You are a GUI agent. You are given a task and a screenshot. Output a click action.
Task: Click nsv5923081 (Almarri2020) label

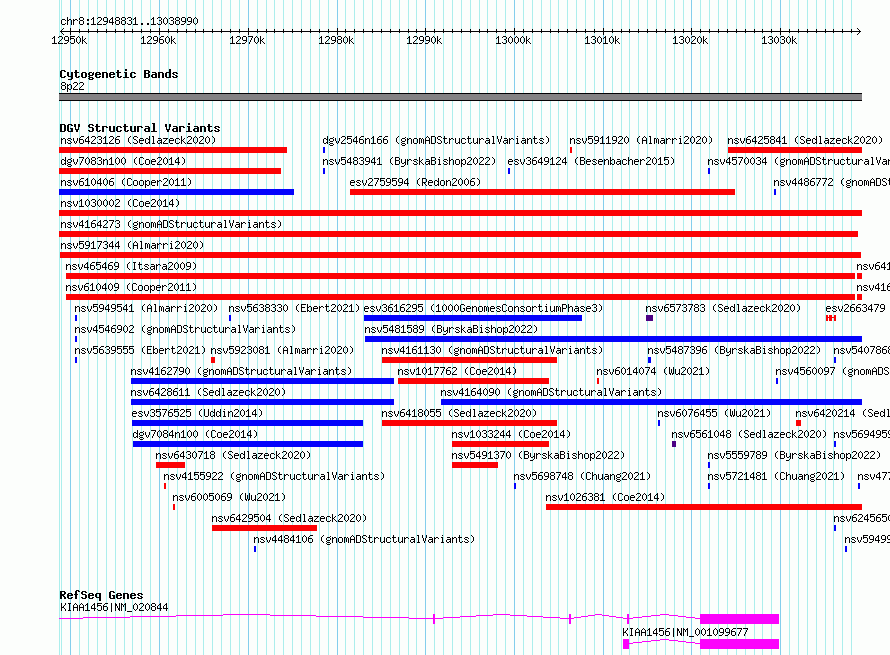point(282,350)
